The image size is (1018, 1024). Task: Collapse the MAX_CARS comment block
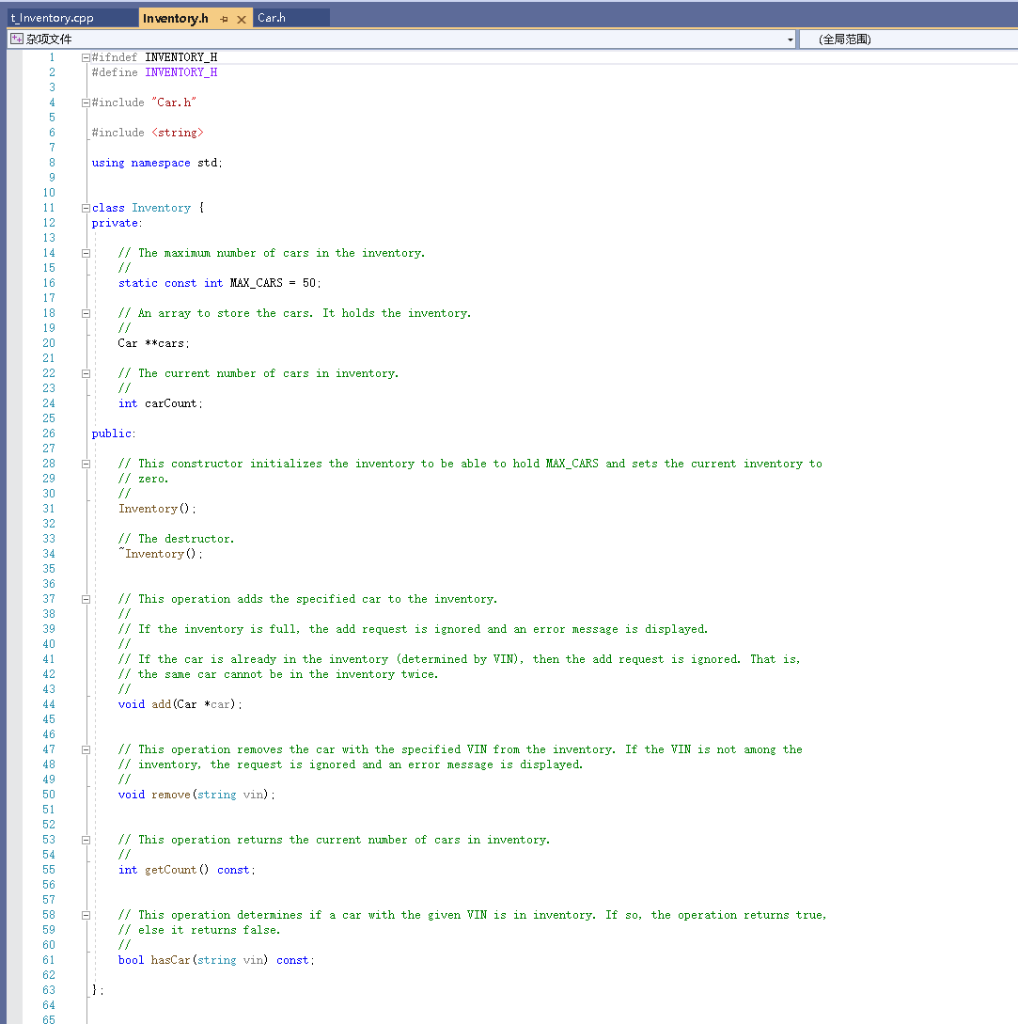(x=86, y=252)
